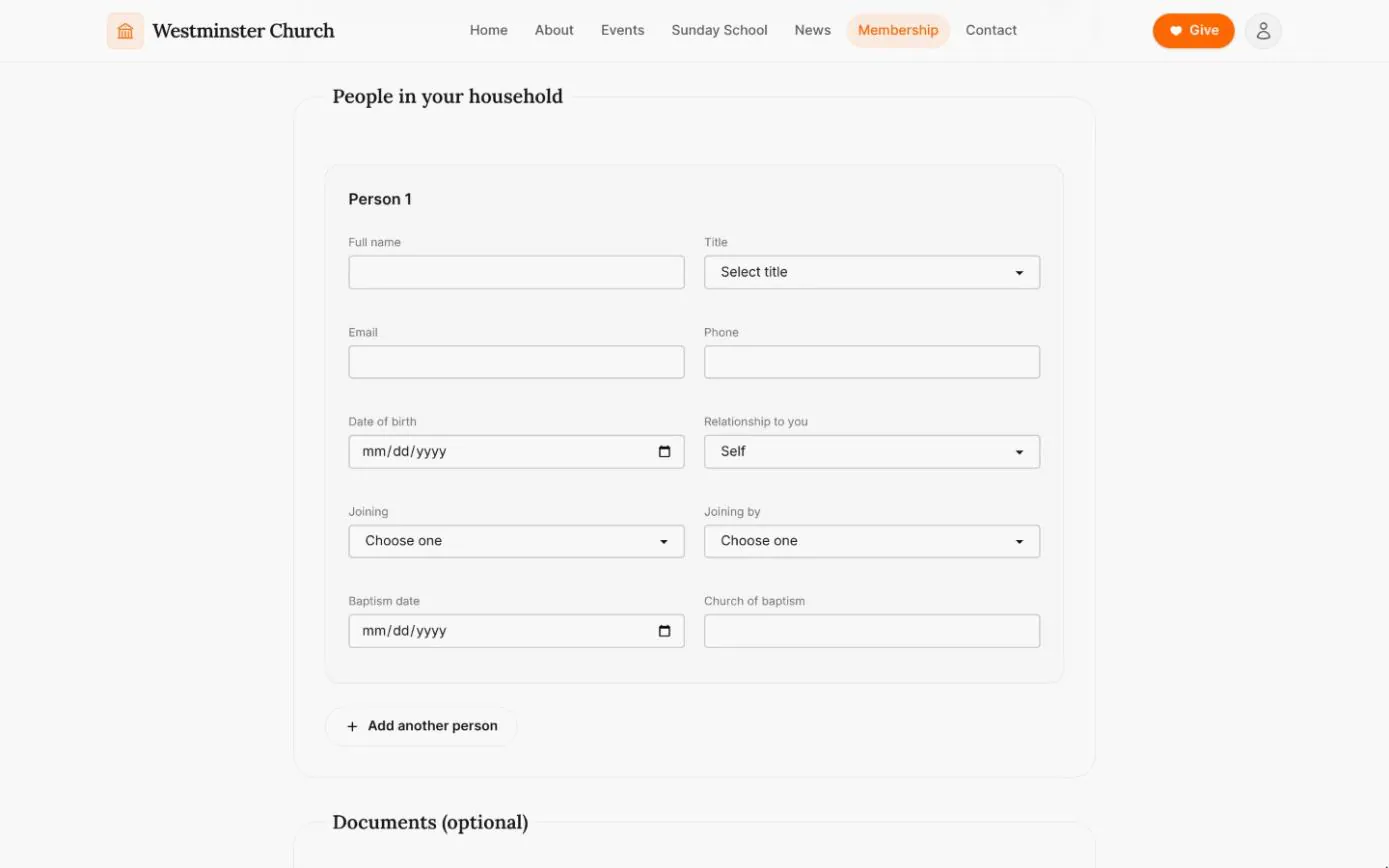This screenshot has width=1389, height=868.
Task: Click the Give button
Action: pos(1193,31)
